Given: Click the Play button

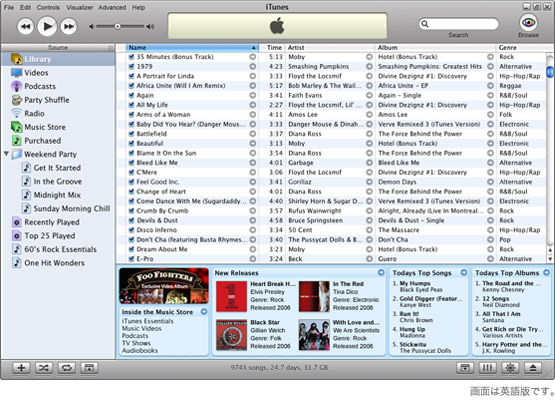Looking at the screenshot, I should tap(47, 26).
